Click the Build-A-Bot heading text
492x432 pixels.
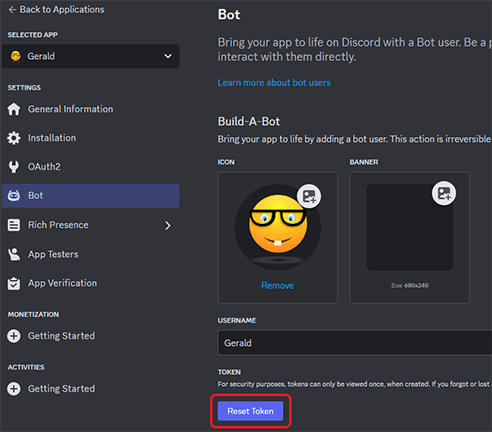249,122
